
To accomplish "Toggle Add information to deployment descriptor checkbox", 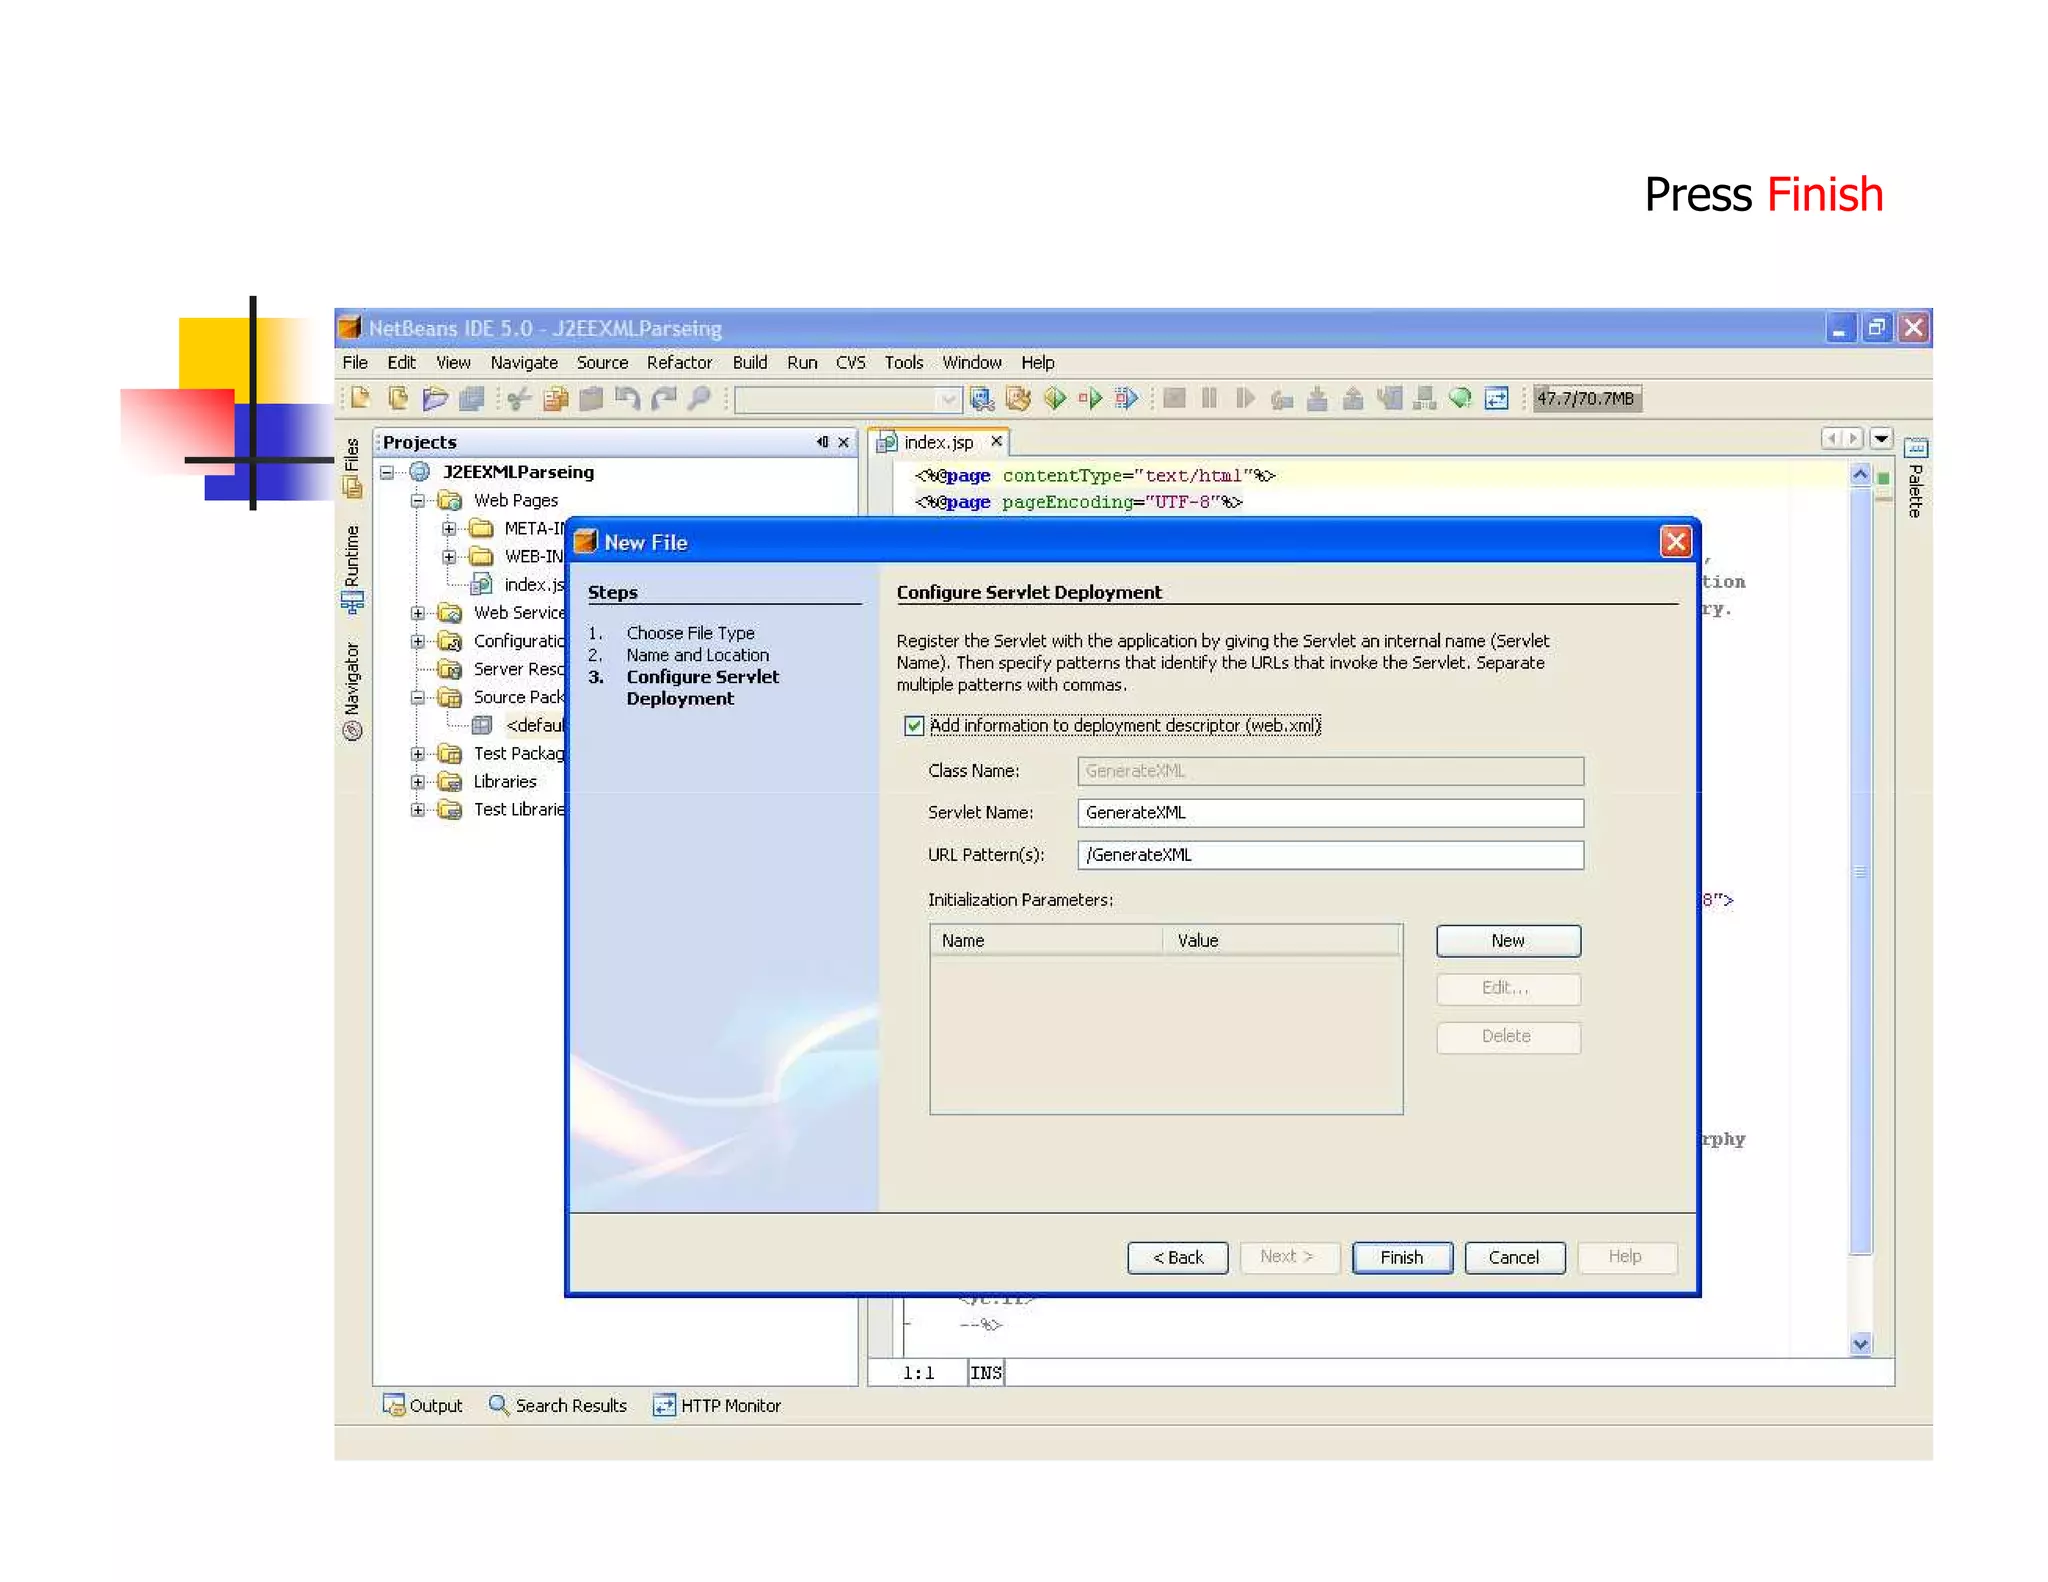I will (x=913, y=726).
